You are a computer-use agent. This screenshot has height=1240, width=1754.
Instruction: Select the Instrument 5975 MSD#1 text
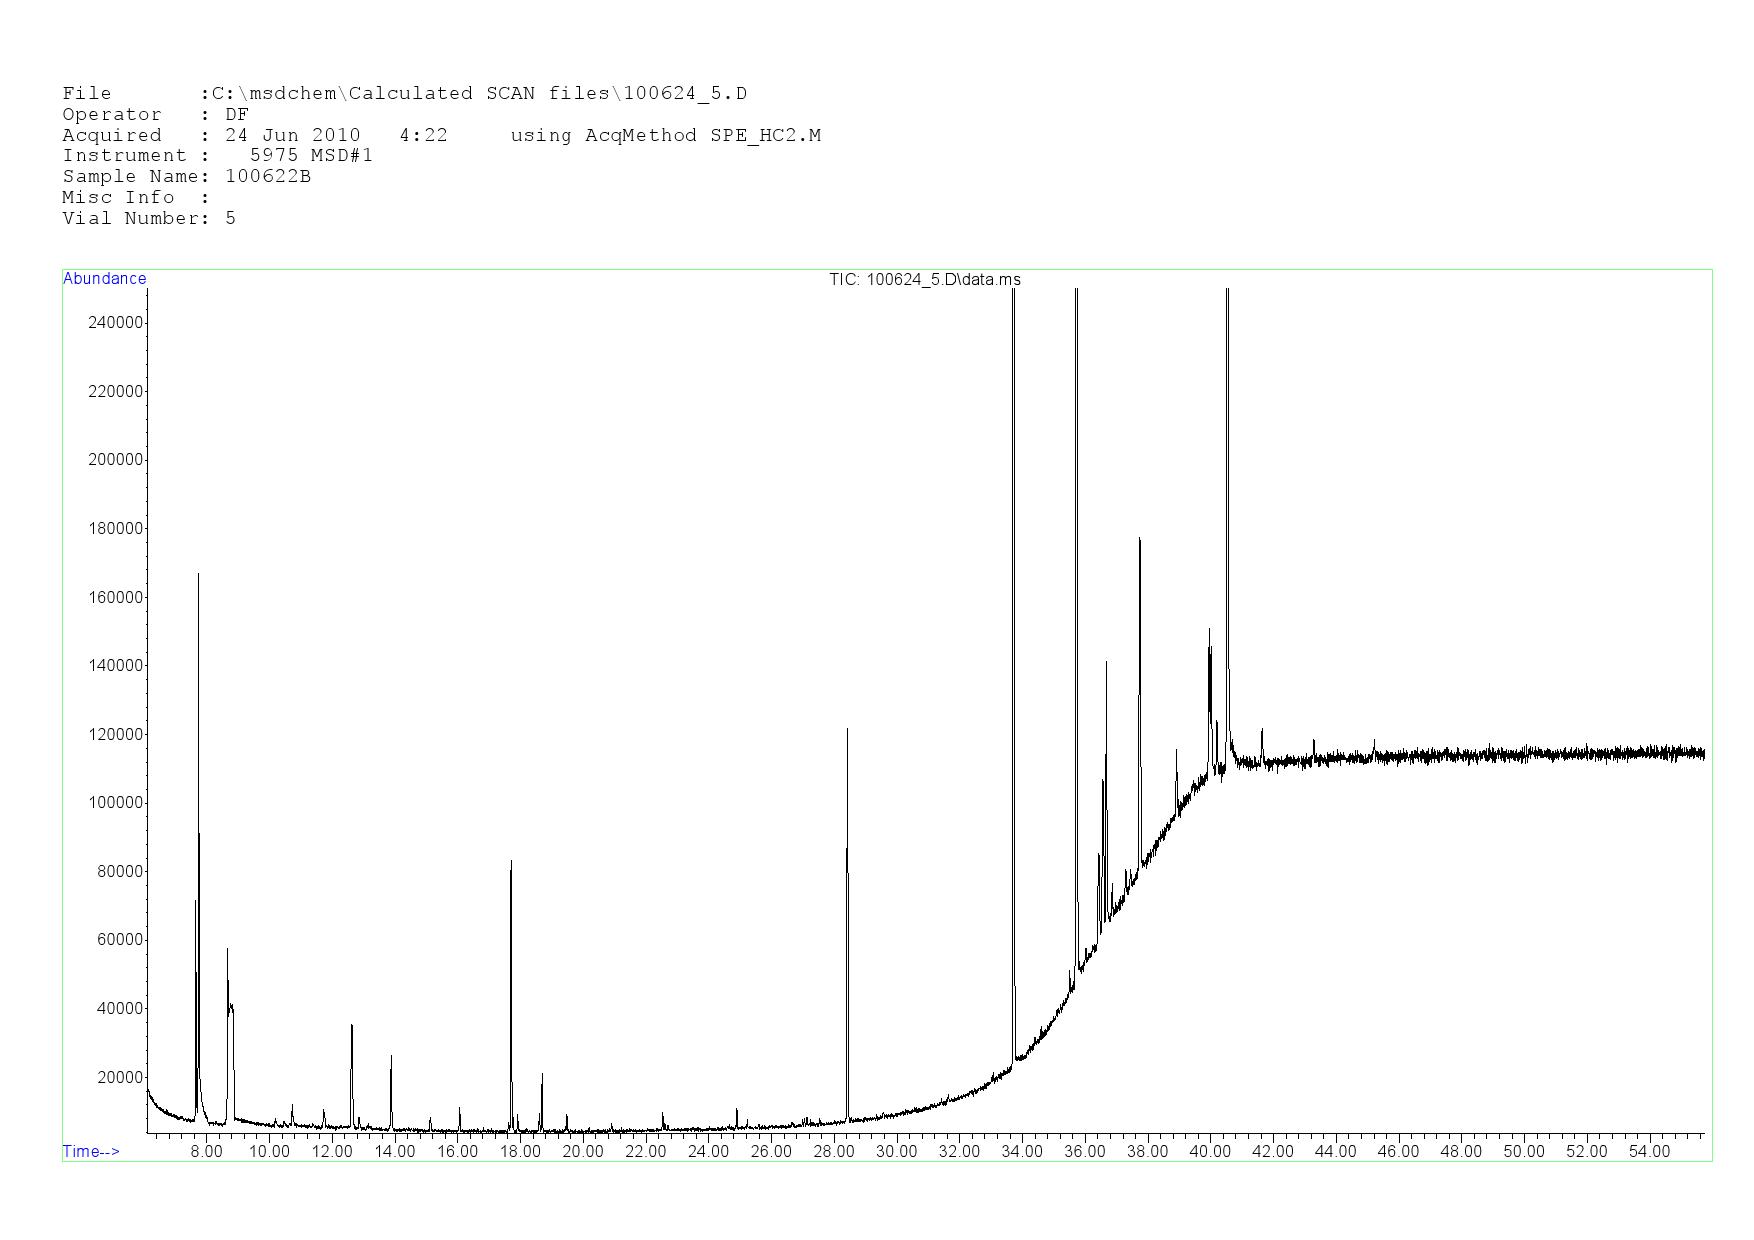(x=217, y=156)
